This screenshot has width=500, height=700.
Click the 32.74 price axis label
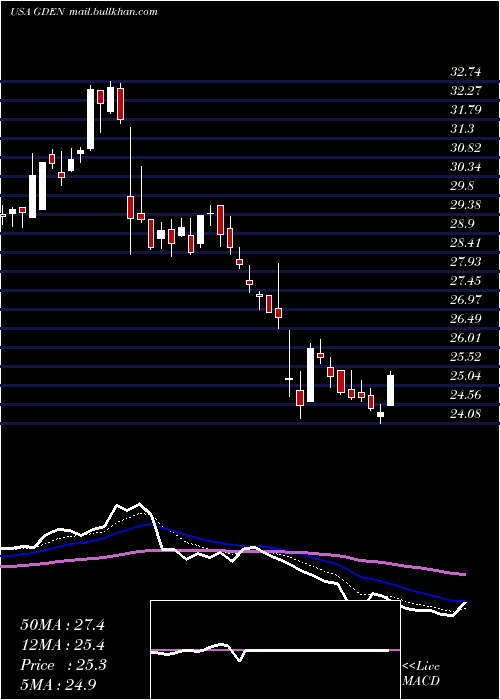(466, 72)
